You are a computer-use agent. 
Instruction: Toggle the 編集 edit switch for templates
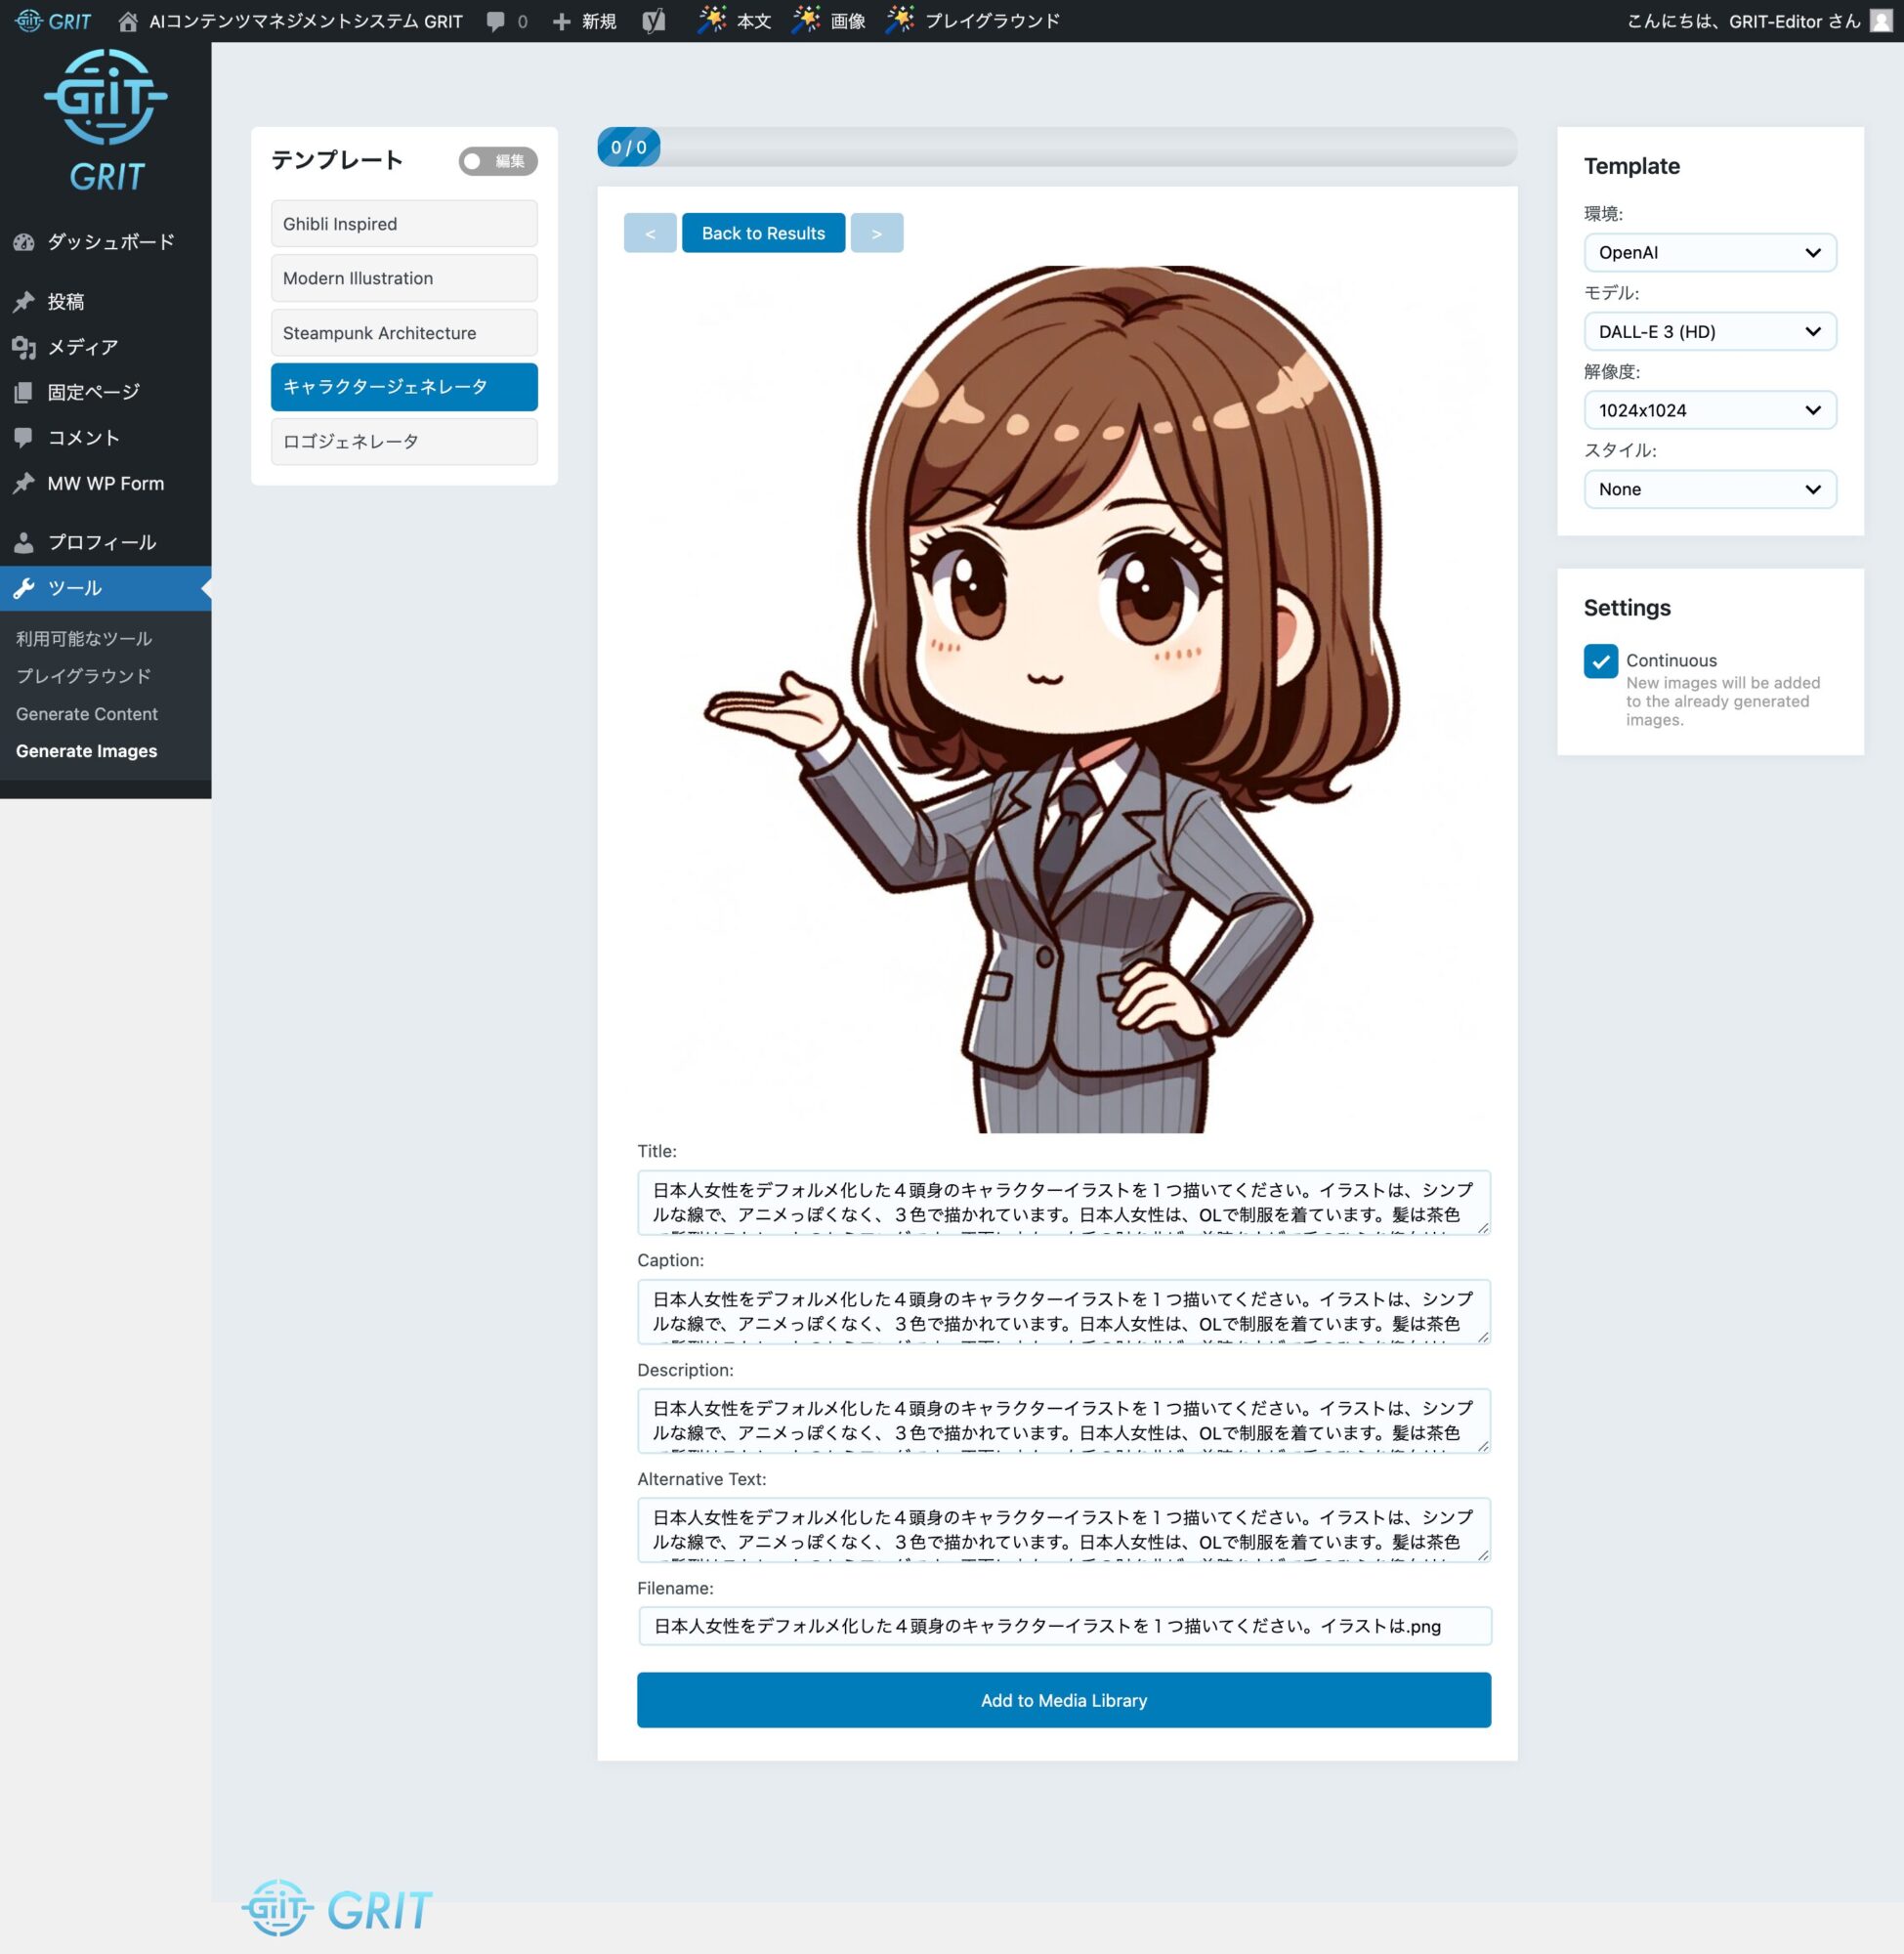[x=498, y=161]
